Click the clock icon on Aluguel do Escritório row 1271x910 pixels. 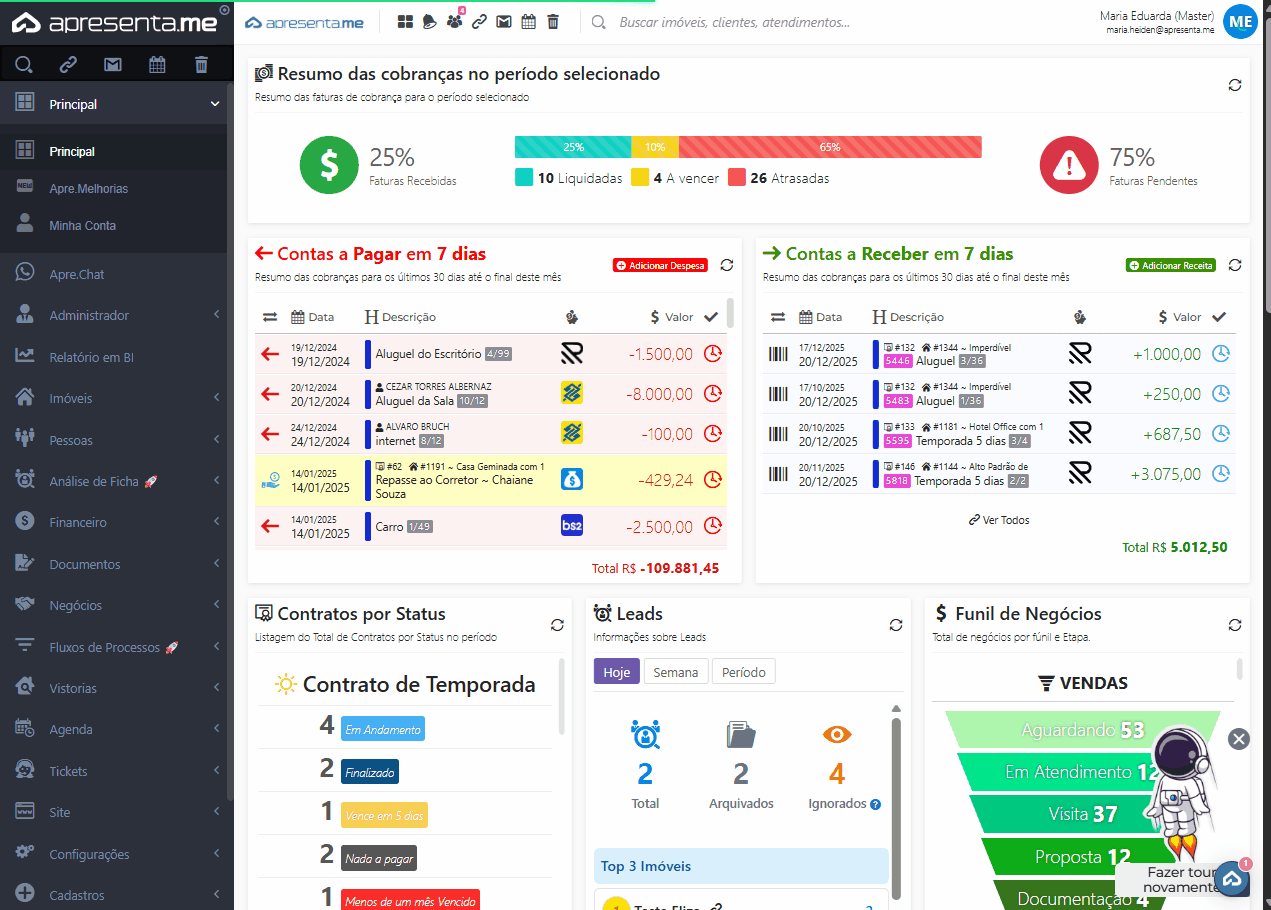(712, 353)
